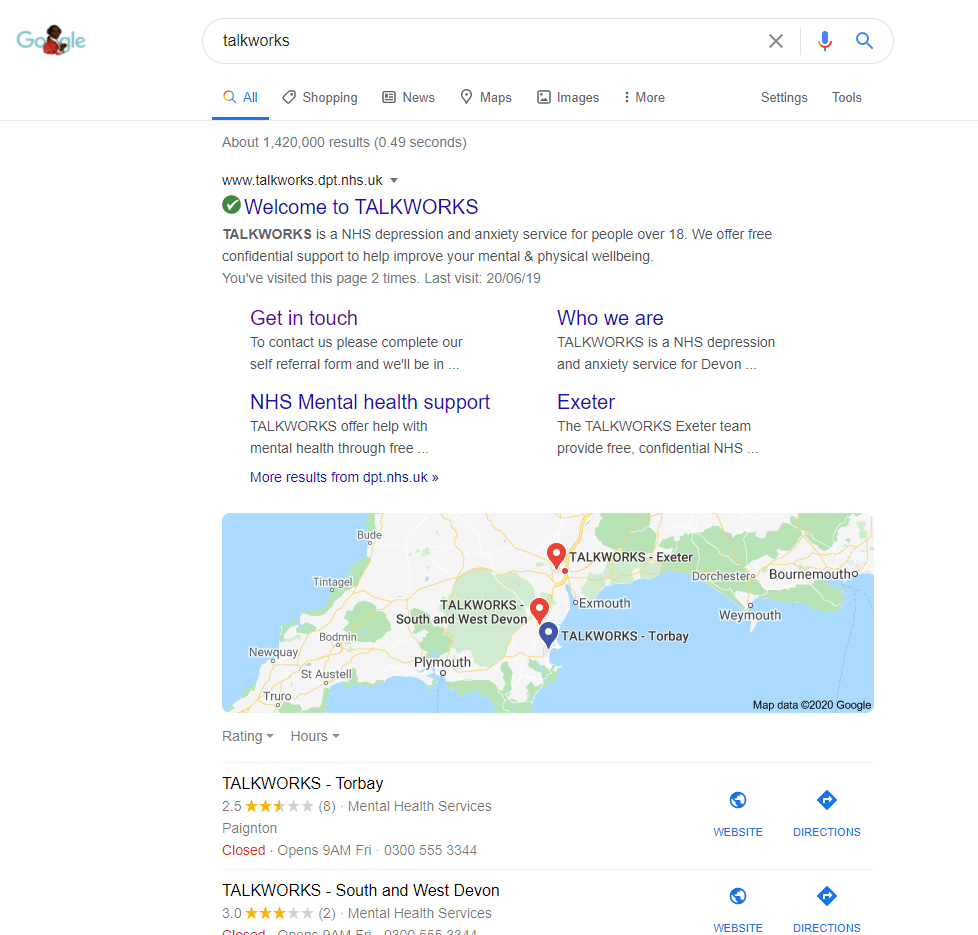Viewport: 978px width, 935px height.
Task: Clear the search box with the X icon
Action: pyautogui.click(x=775, y=41)
